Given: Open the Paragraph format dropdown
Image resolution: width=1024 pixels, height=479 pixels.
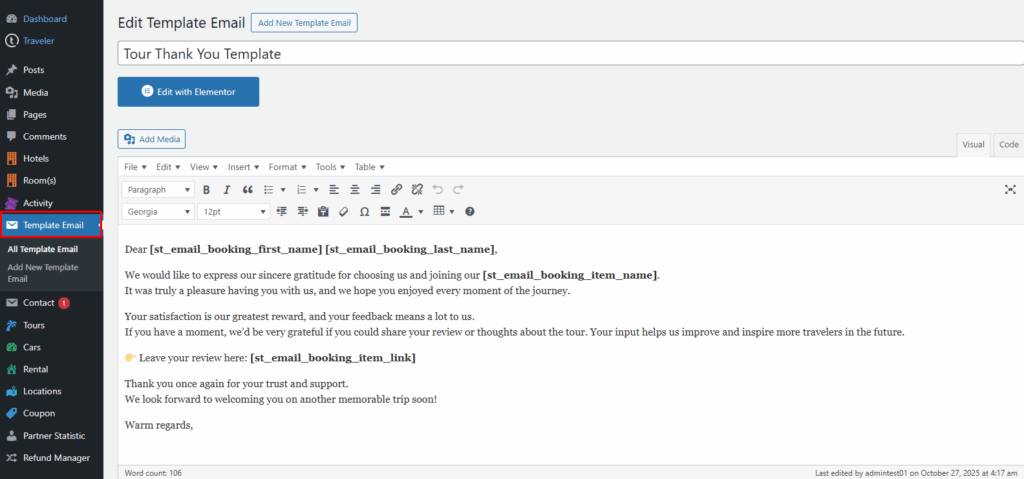Looking at the screenshot, I should [158, 189].
